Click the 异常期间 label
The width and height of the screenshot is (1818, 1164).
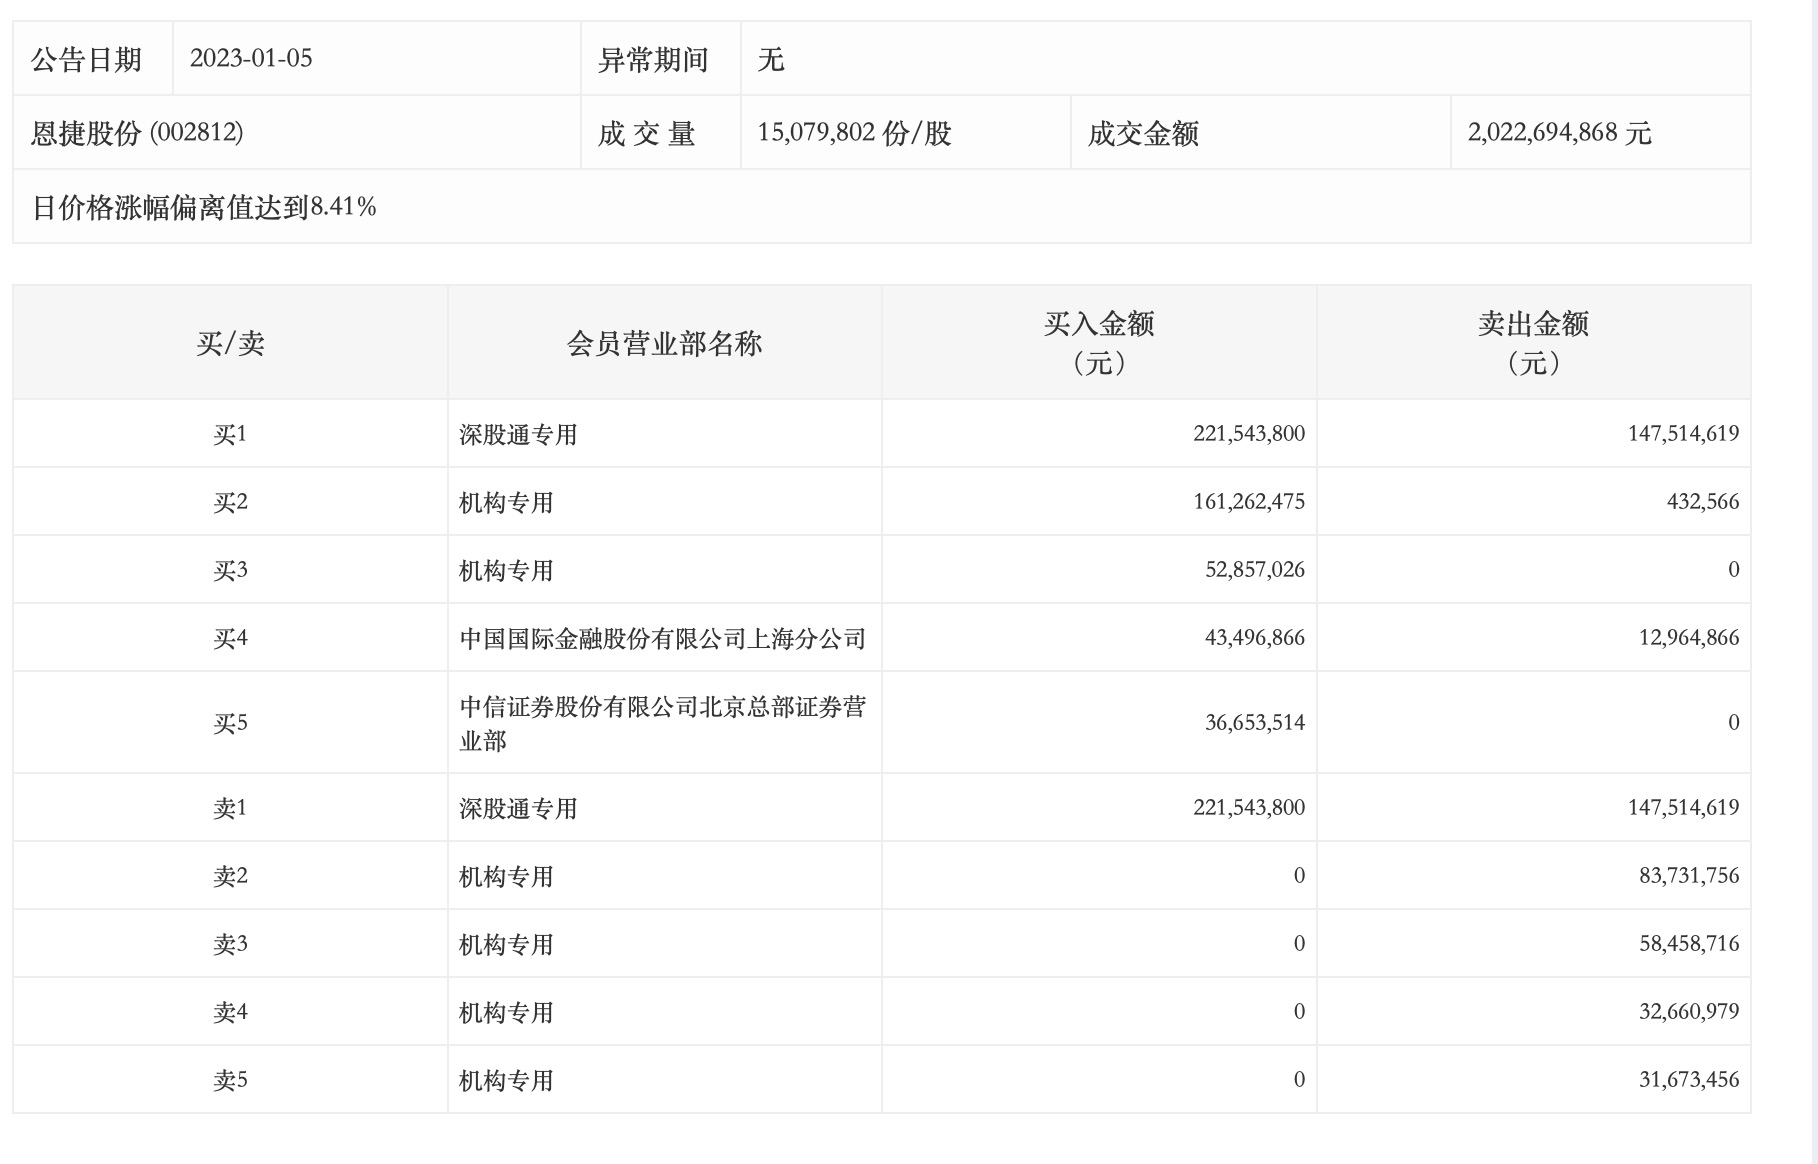[653, 60]
